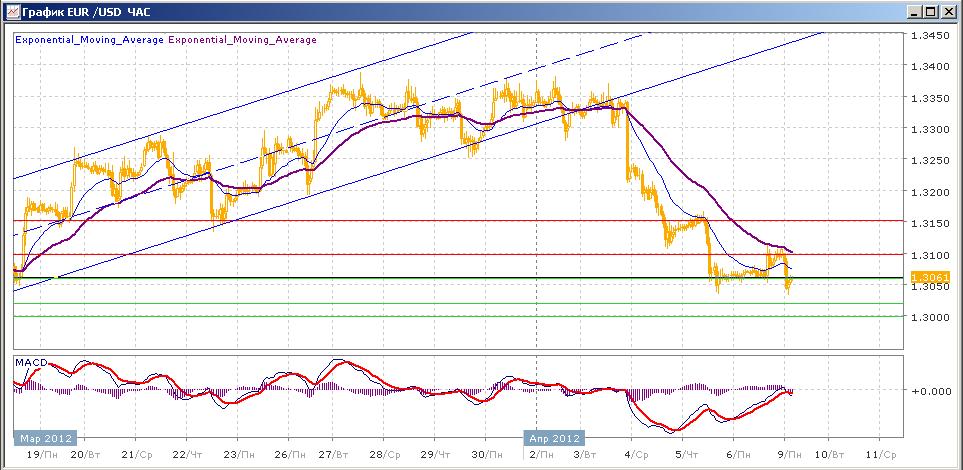
Task: Click the 1.3400 price axis label
Action: pyautogui.click(x=930, y=66)
